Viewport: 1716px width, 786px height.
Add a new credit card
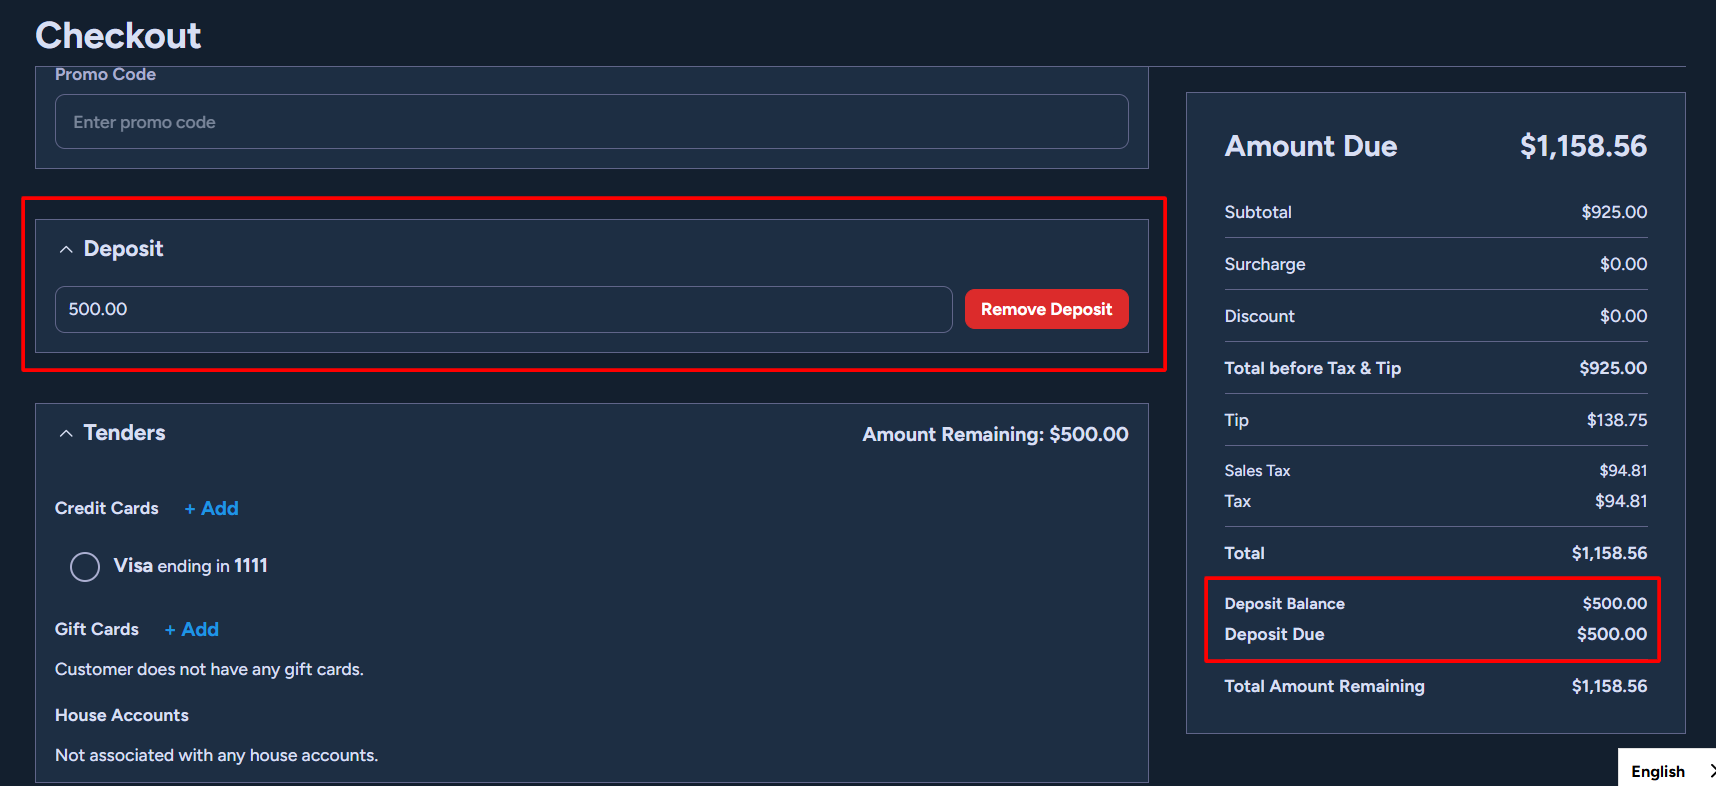point(211,508)
